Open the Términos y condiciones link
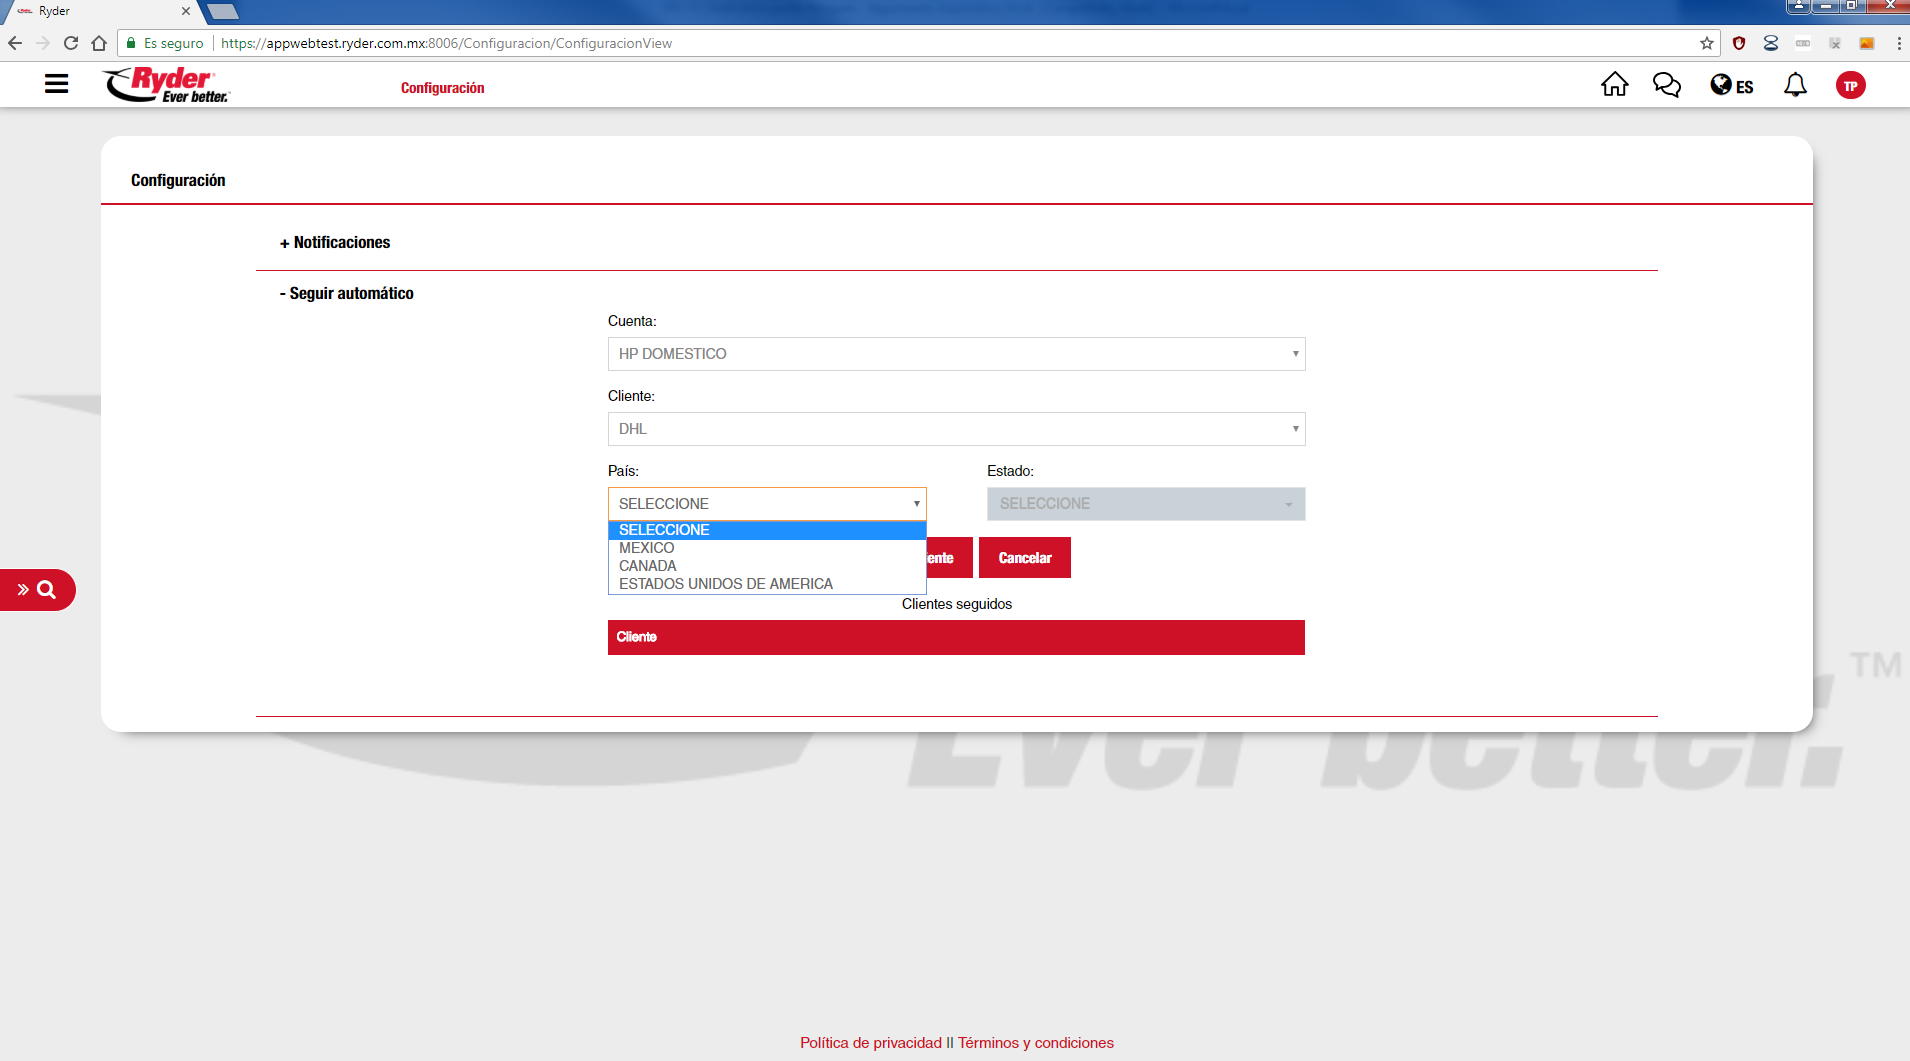Screen dimensions: 1910x1061 coord(1035,1043)
